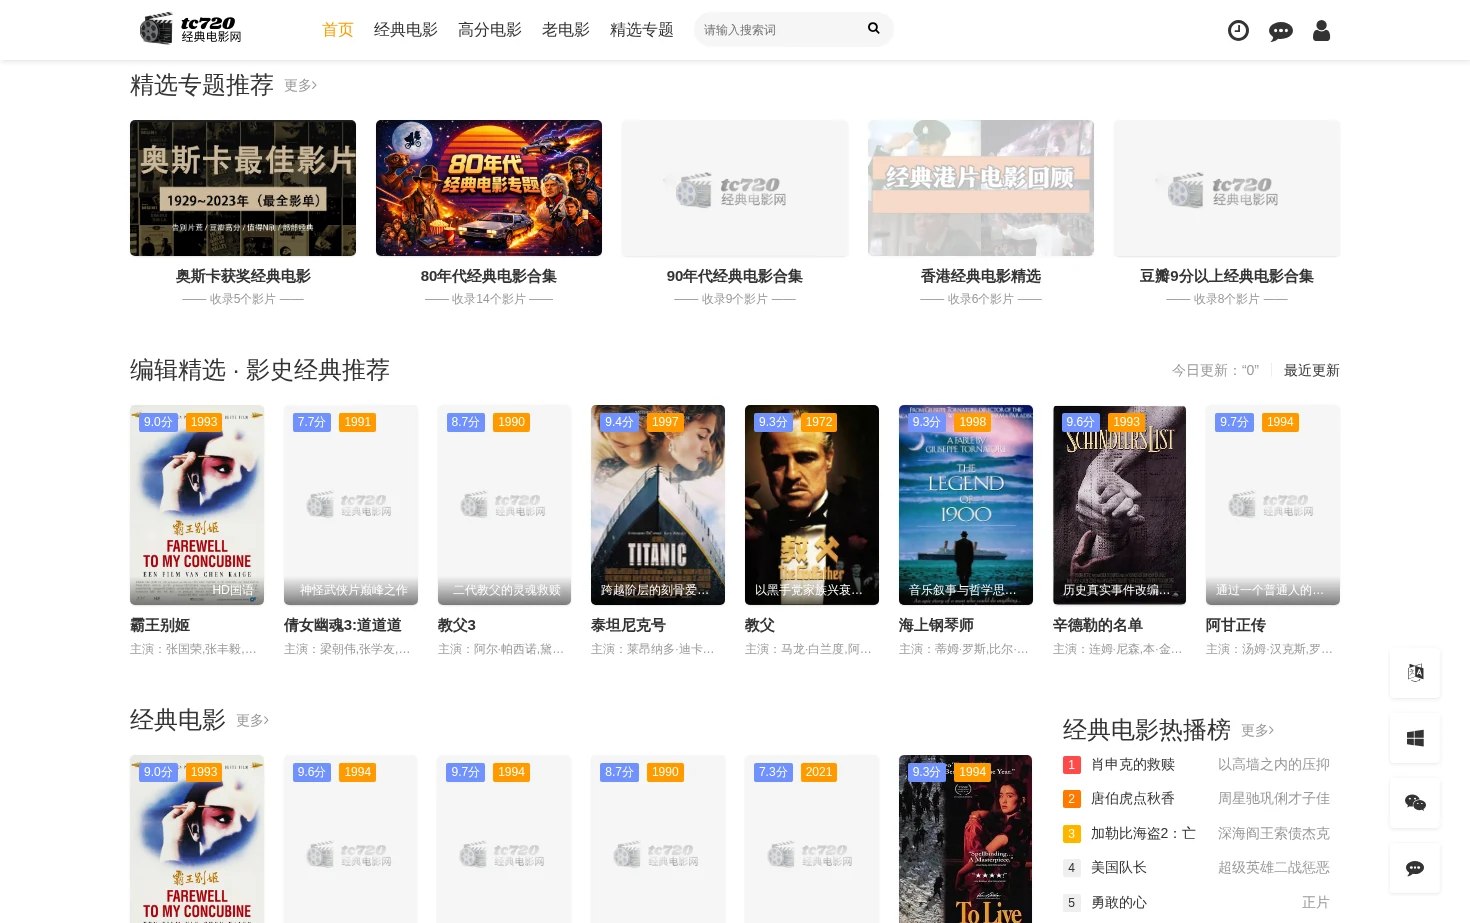1470x923 pixels.
Task: Click the 辛德勒的名单 movie title
Action: pyautogui.click(x=1098, y=625)
